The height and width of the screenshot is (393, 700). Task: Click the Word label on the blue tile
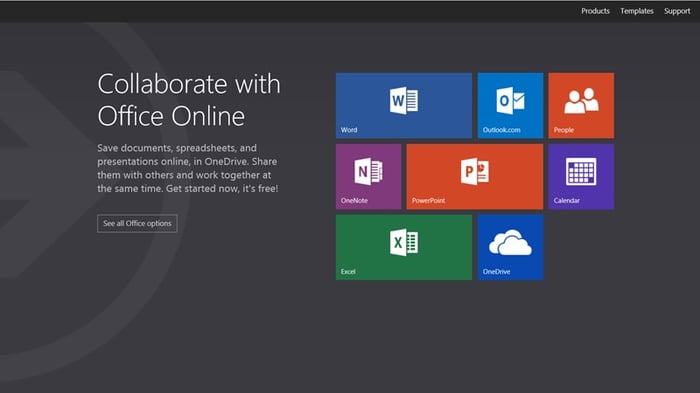pyautogui.click(x=349, y=130)
